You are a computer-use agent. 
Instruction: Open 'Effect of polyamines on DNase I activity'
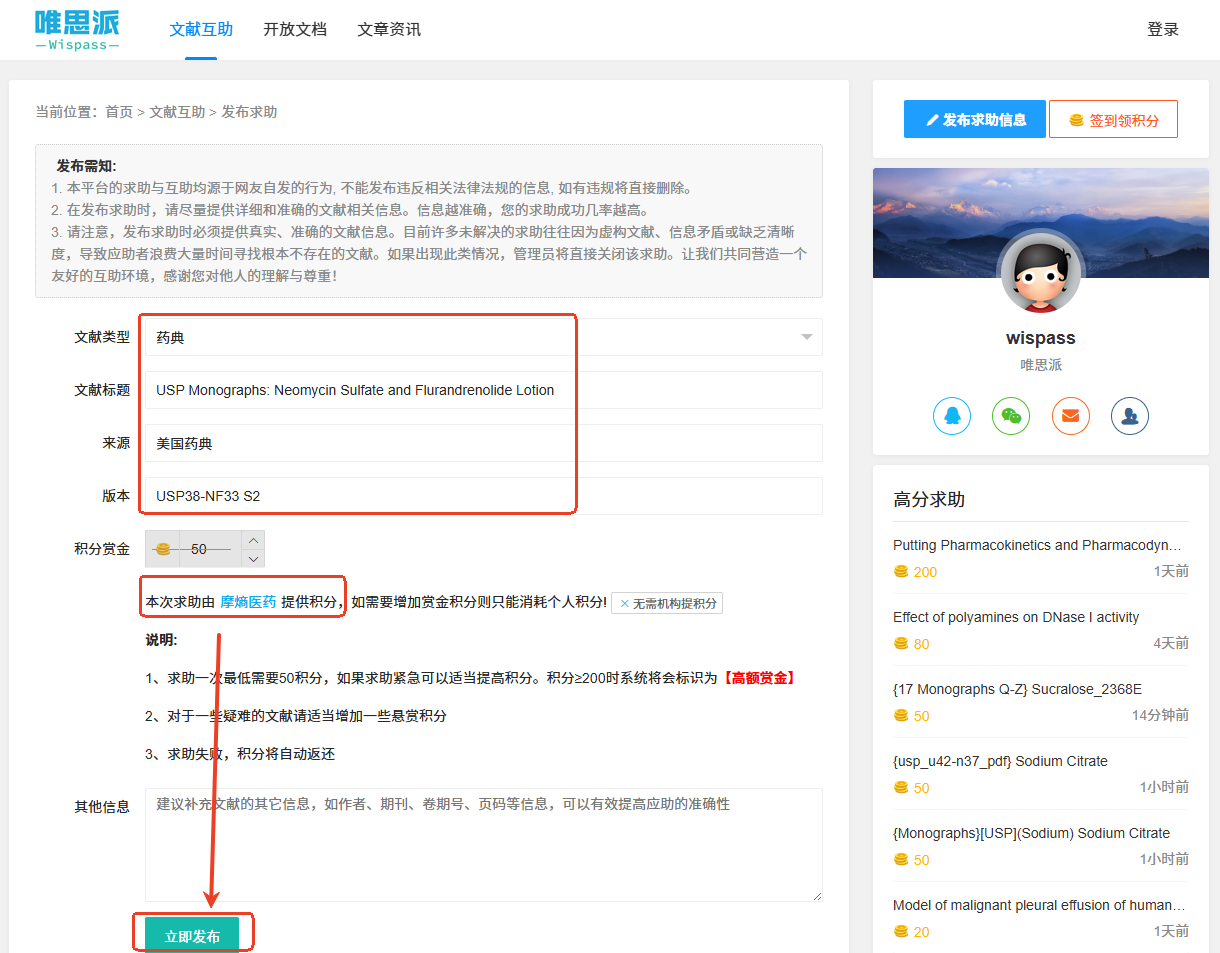click(x=1016, y=617)
